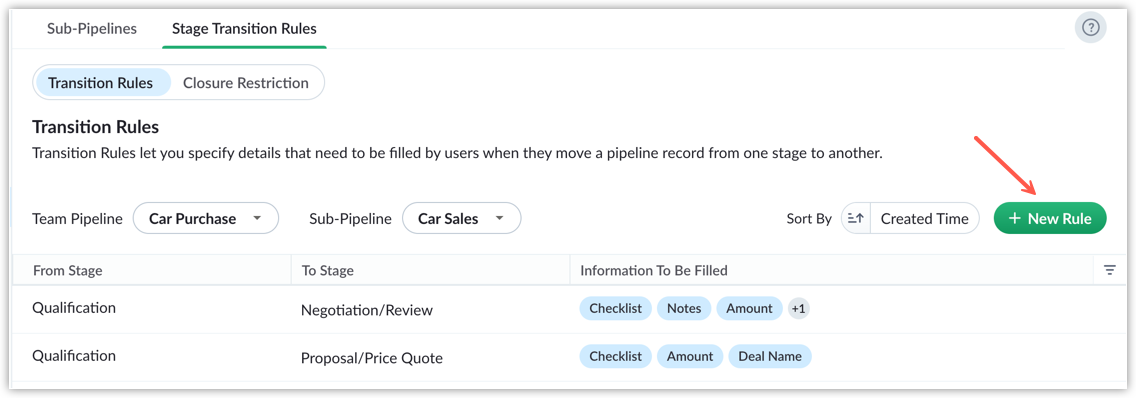Image resolution: width=1136 pixels, height=398 pixels.
Task: Click the Notes tag in first rule
Action: [x=684, y=308]
